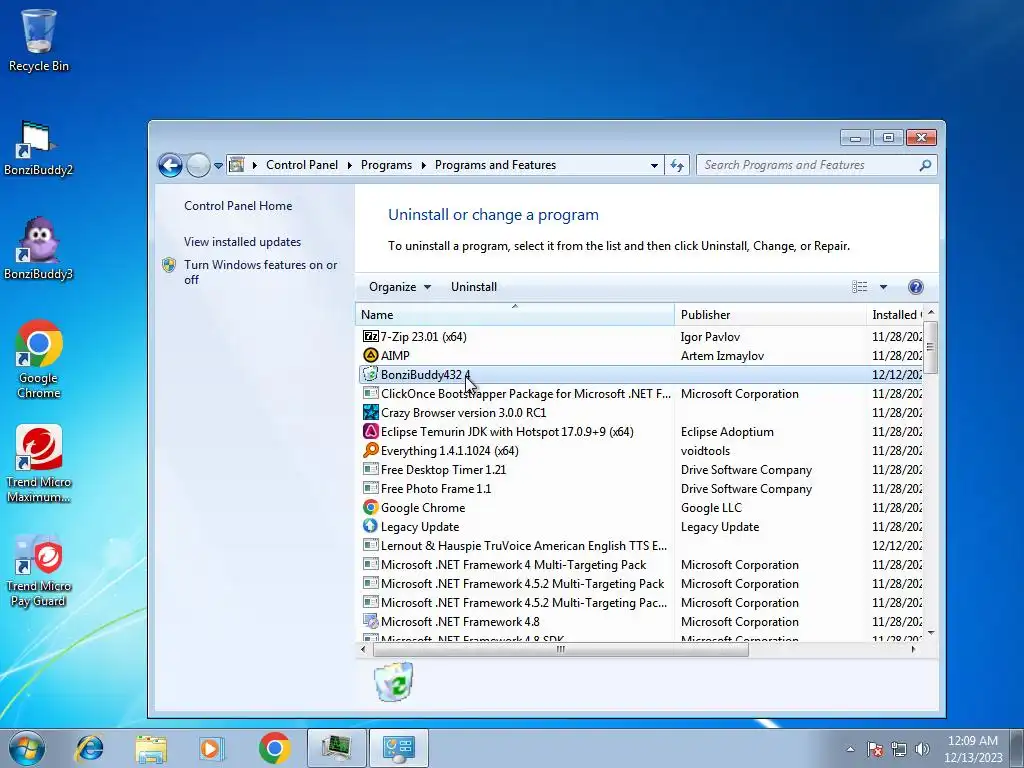Click the scroll right arrow of list
Screen dimensions: 1024x768
913,649
